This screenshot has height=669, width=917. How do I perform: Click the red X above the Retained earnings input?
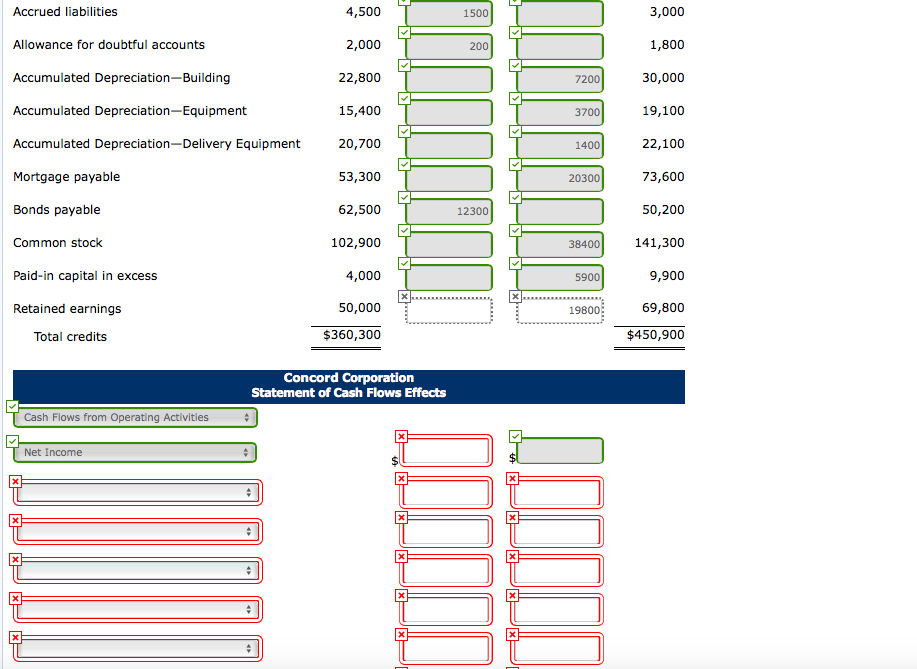(x=404, y=294)
